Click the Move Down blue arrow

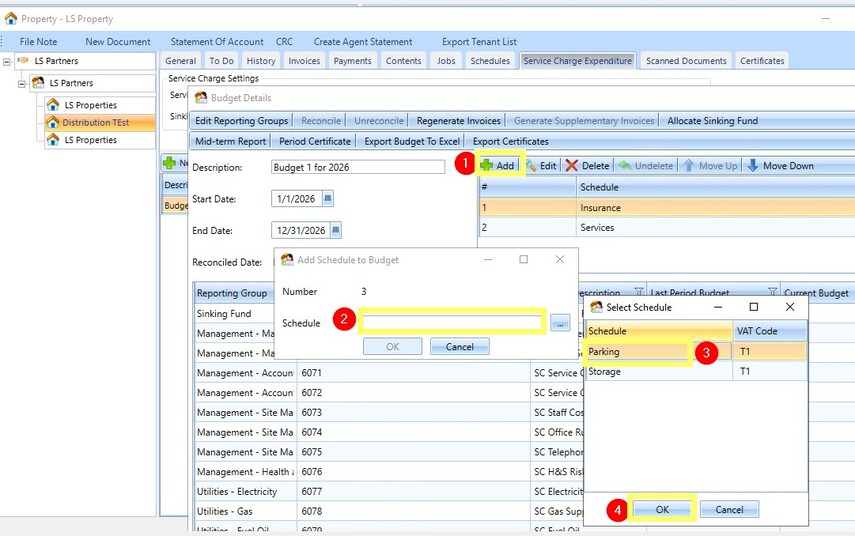[x=753, y=166]
